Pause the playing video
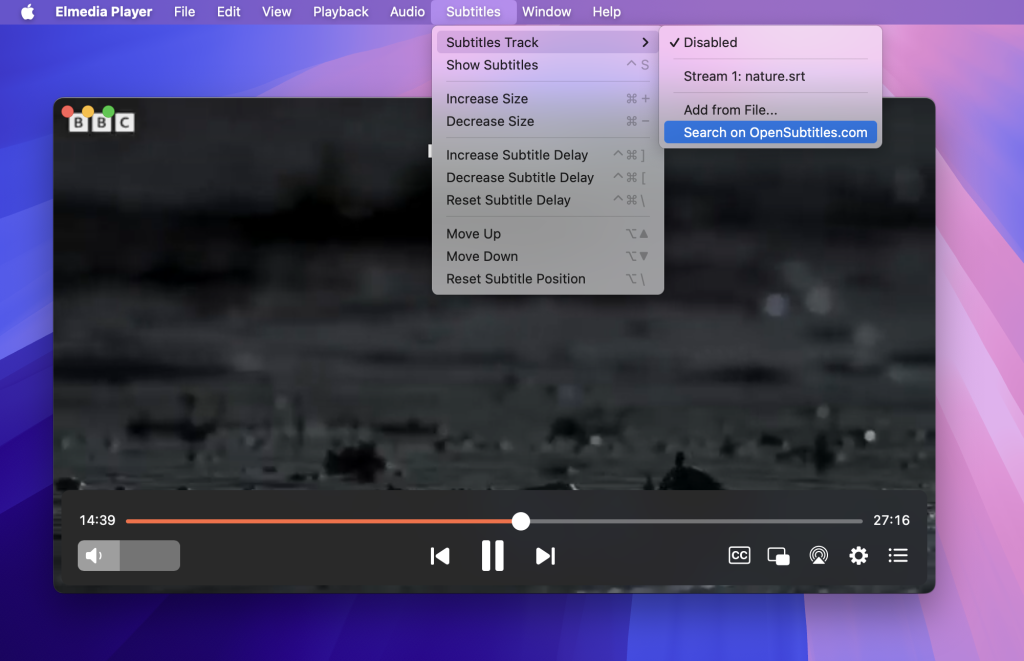The height and width of the screenshot is (661, 1024). pyautogui.click(x=492, y=556)
